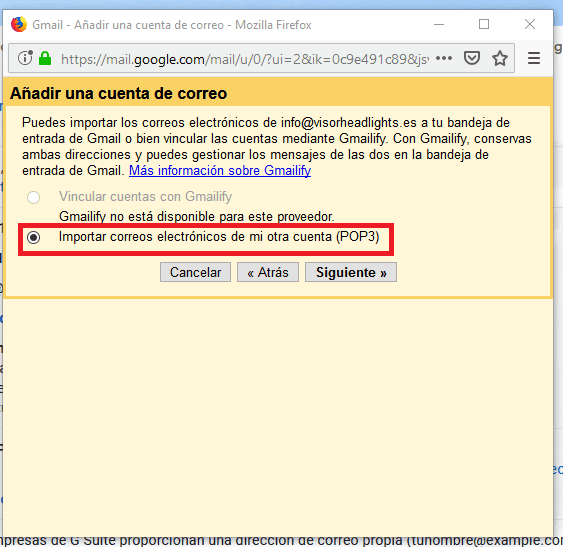Maximize the Firefox window
The height and width of the screenshot is (547, 563).
point(484,24)
